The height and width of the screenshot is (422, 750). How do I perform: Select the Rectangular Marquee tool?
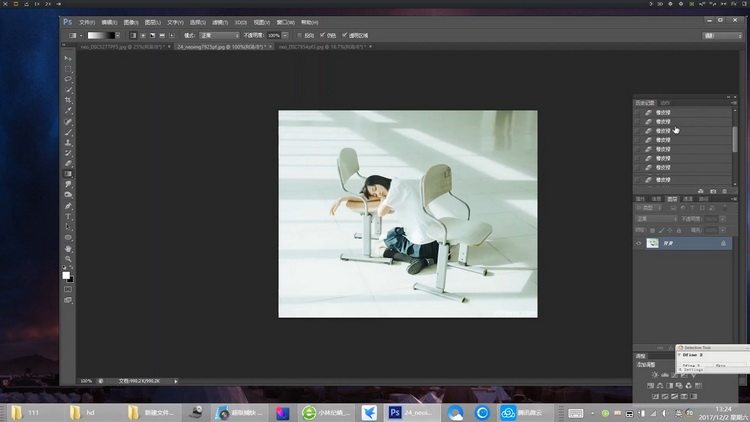tap(68, 69)
